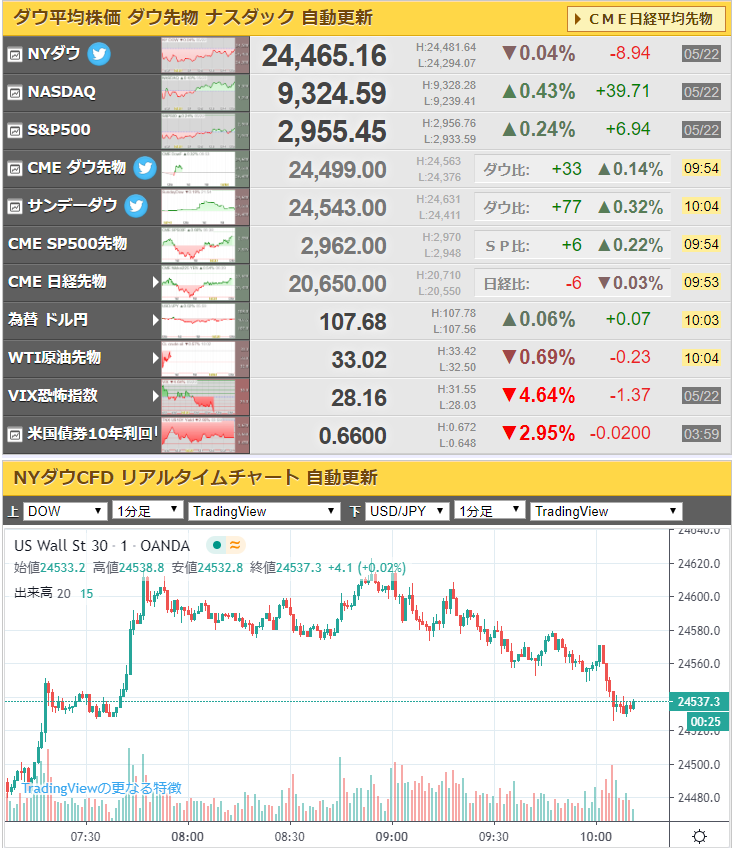Open the CME SP500先物 row label
This screenshot has width=732, height=848.
coord(68,244)
